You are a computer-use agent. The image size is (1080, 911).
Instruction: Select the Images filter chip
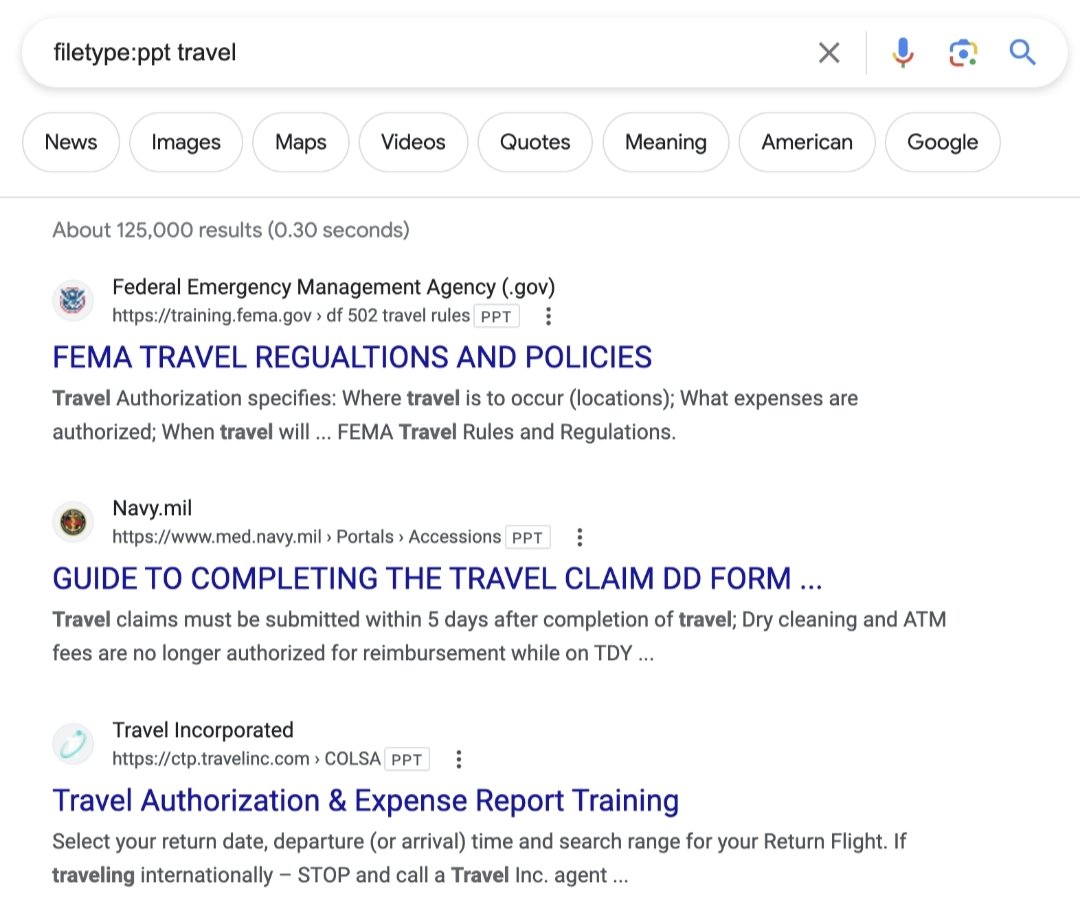[x=186, y=142]
